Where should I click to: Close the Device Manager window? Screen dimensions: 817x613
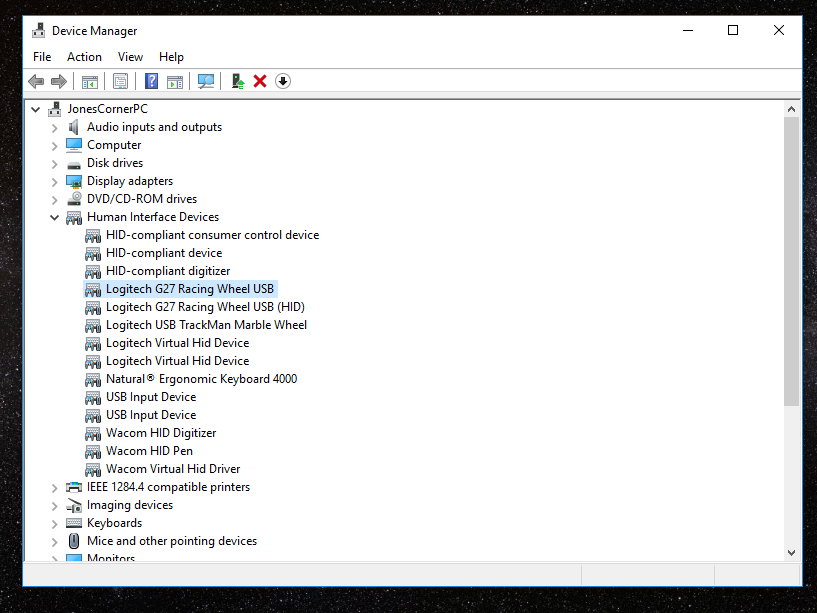pyautogui.click(x=779, y=30)
